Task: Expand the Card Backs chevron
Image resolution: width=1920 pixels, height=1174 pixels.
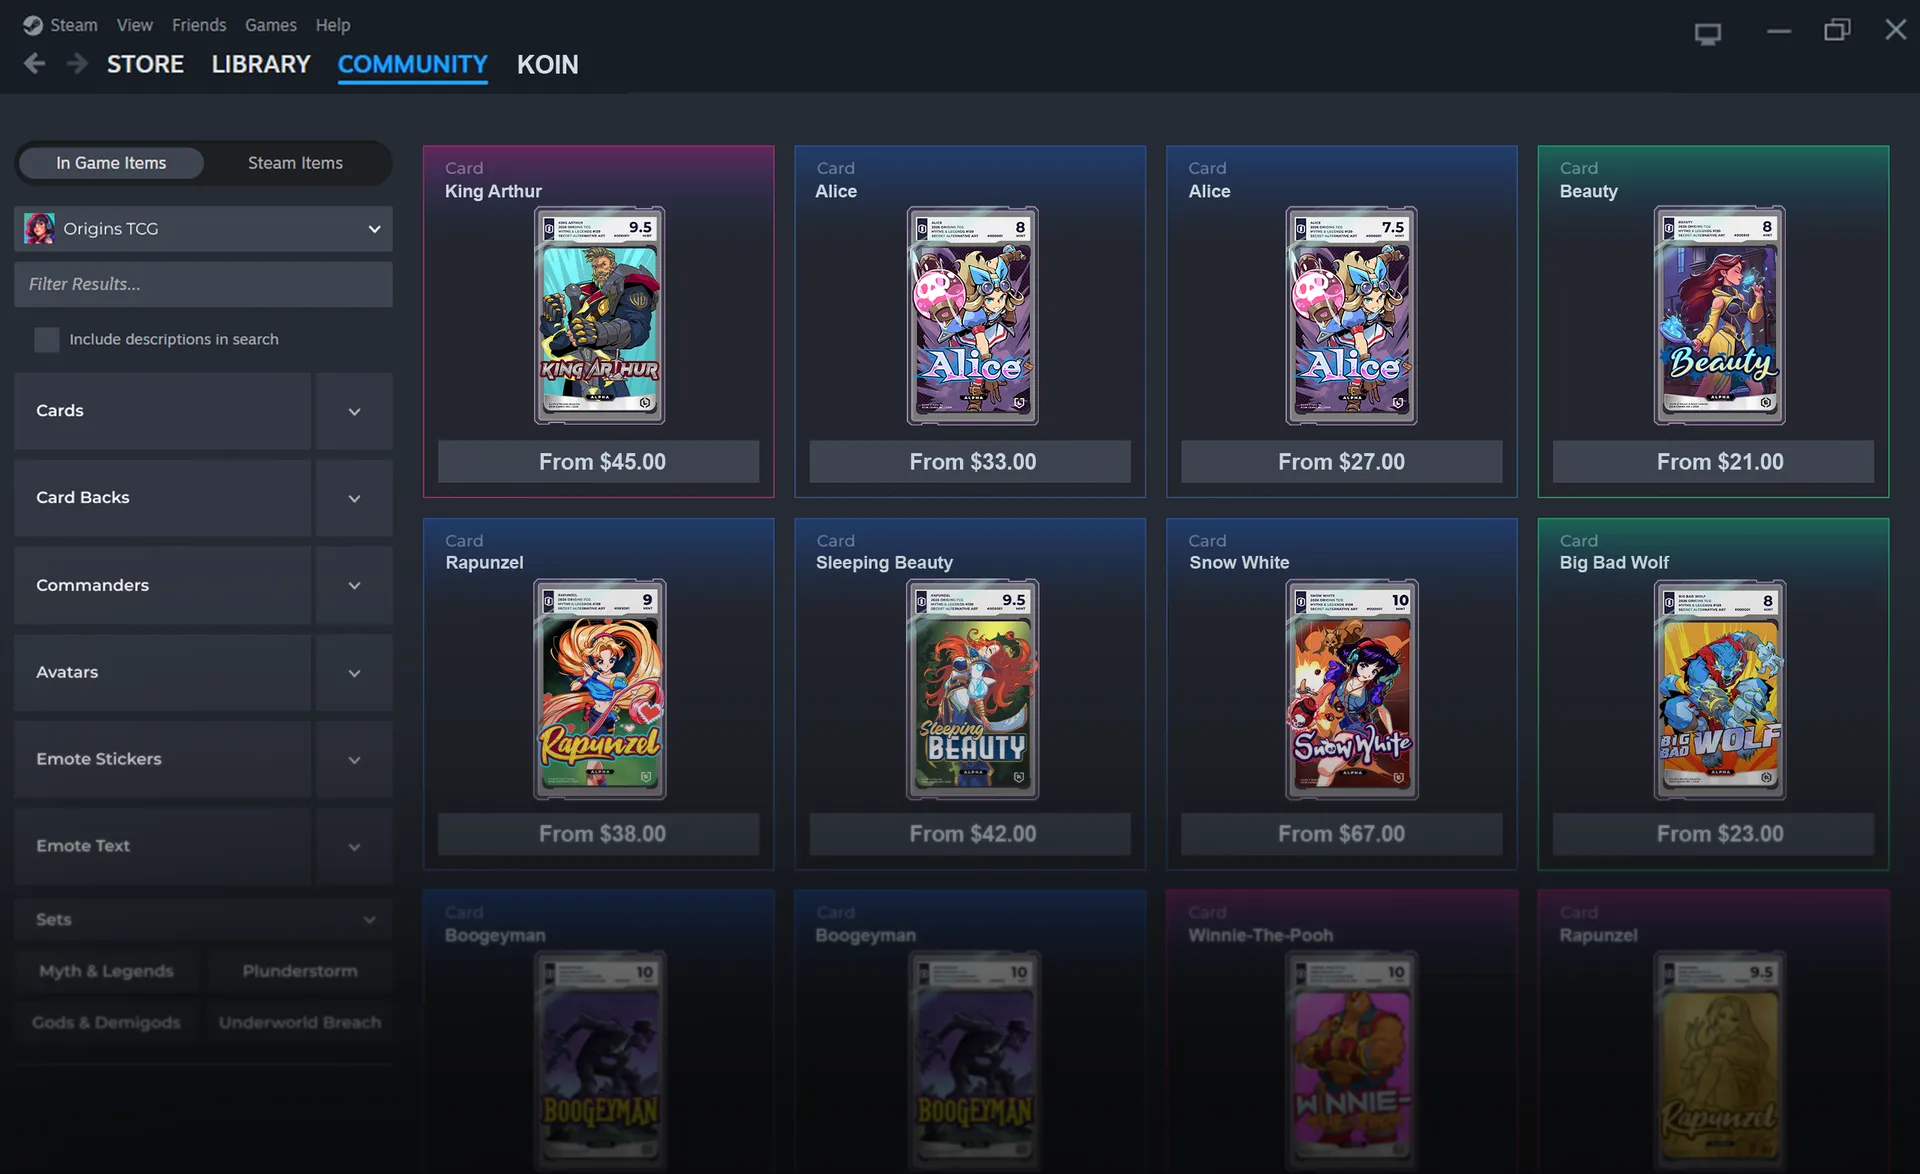Action: (354, 498)
